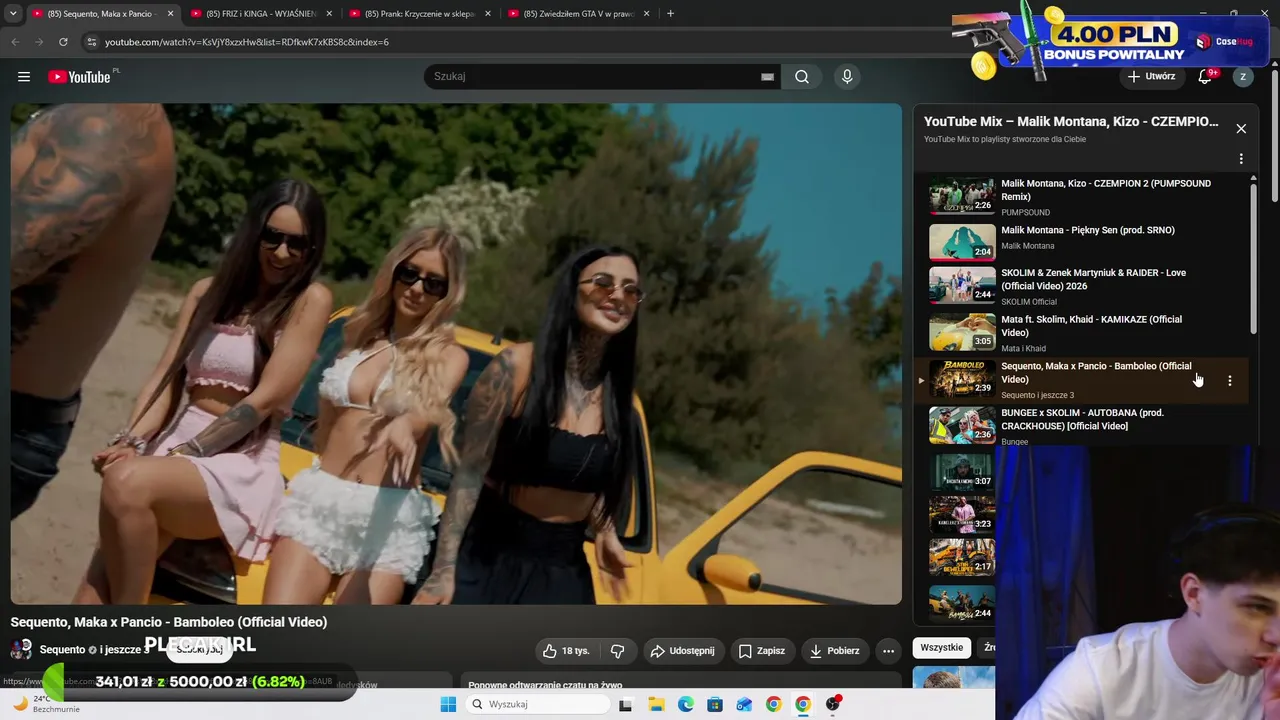
Task: Click the on-screen keyboard icon in search box
Action: coord(767,77)
